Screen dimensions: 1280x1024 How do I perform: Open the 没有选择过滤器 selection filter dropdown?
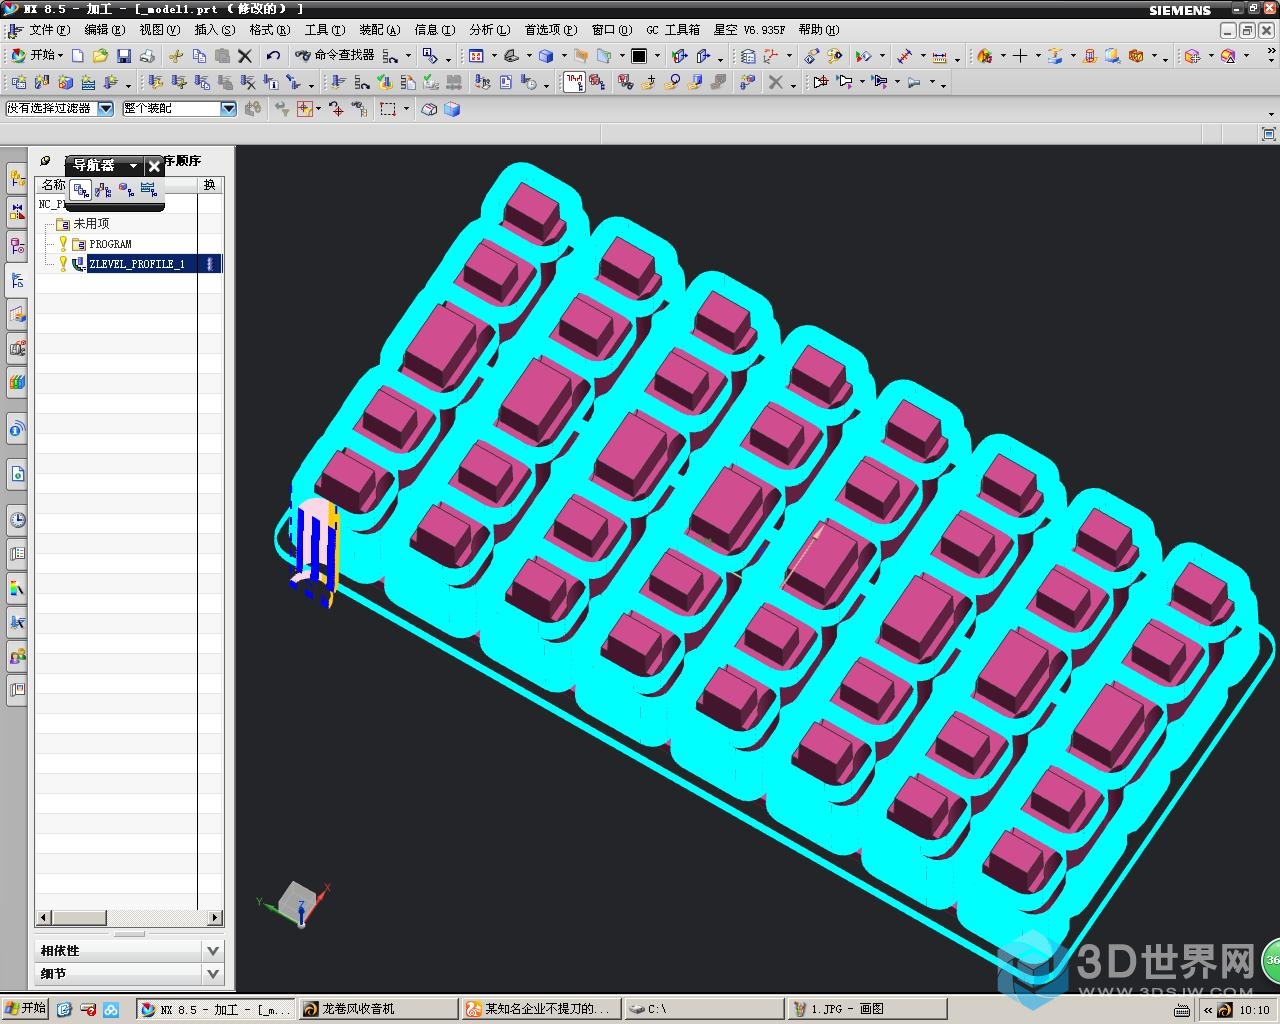(106, 108)
